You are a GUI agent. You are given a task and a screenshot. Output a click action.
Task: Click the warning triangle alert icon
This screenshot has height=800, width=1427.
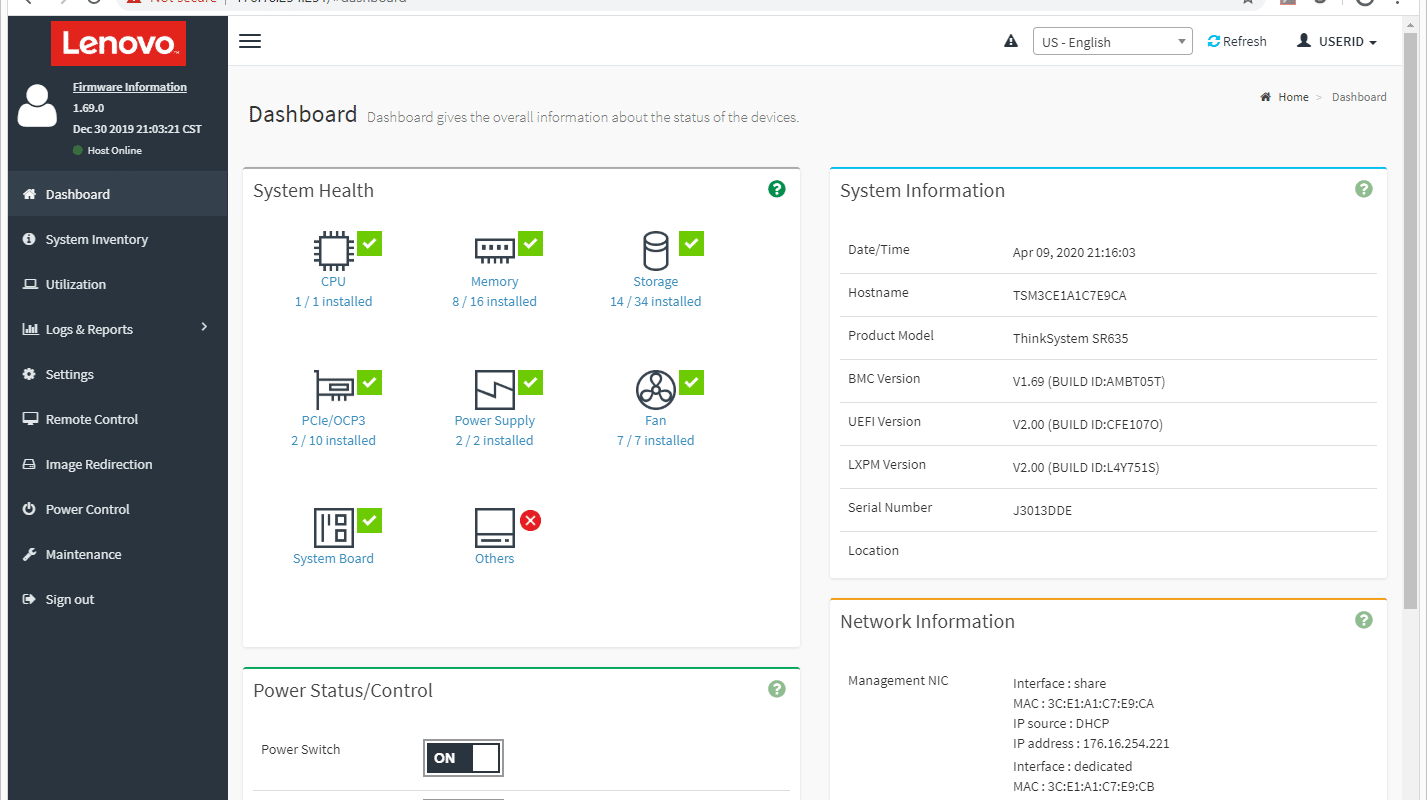click(1011, 41)
